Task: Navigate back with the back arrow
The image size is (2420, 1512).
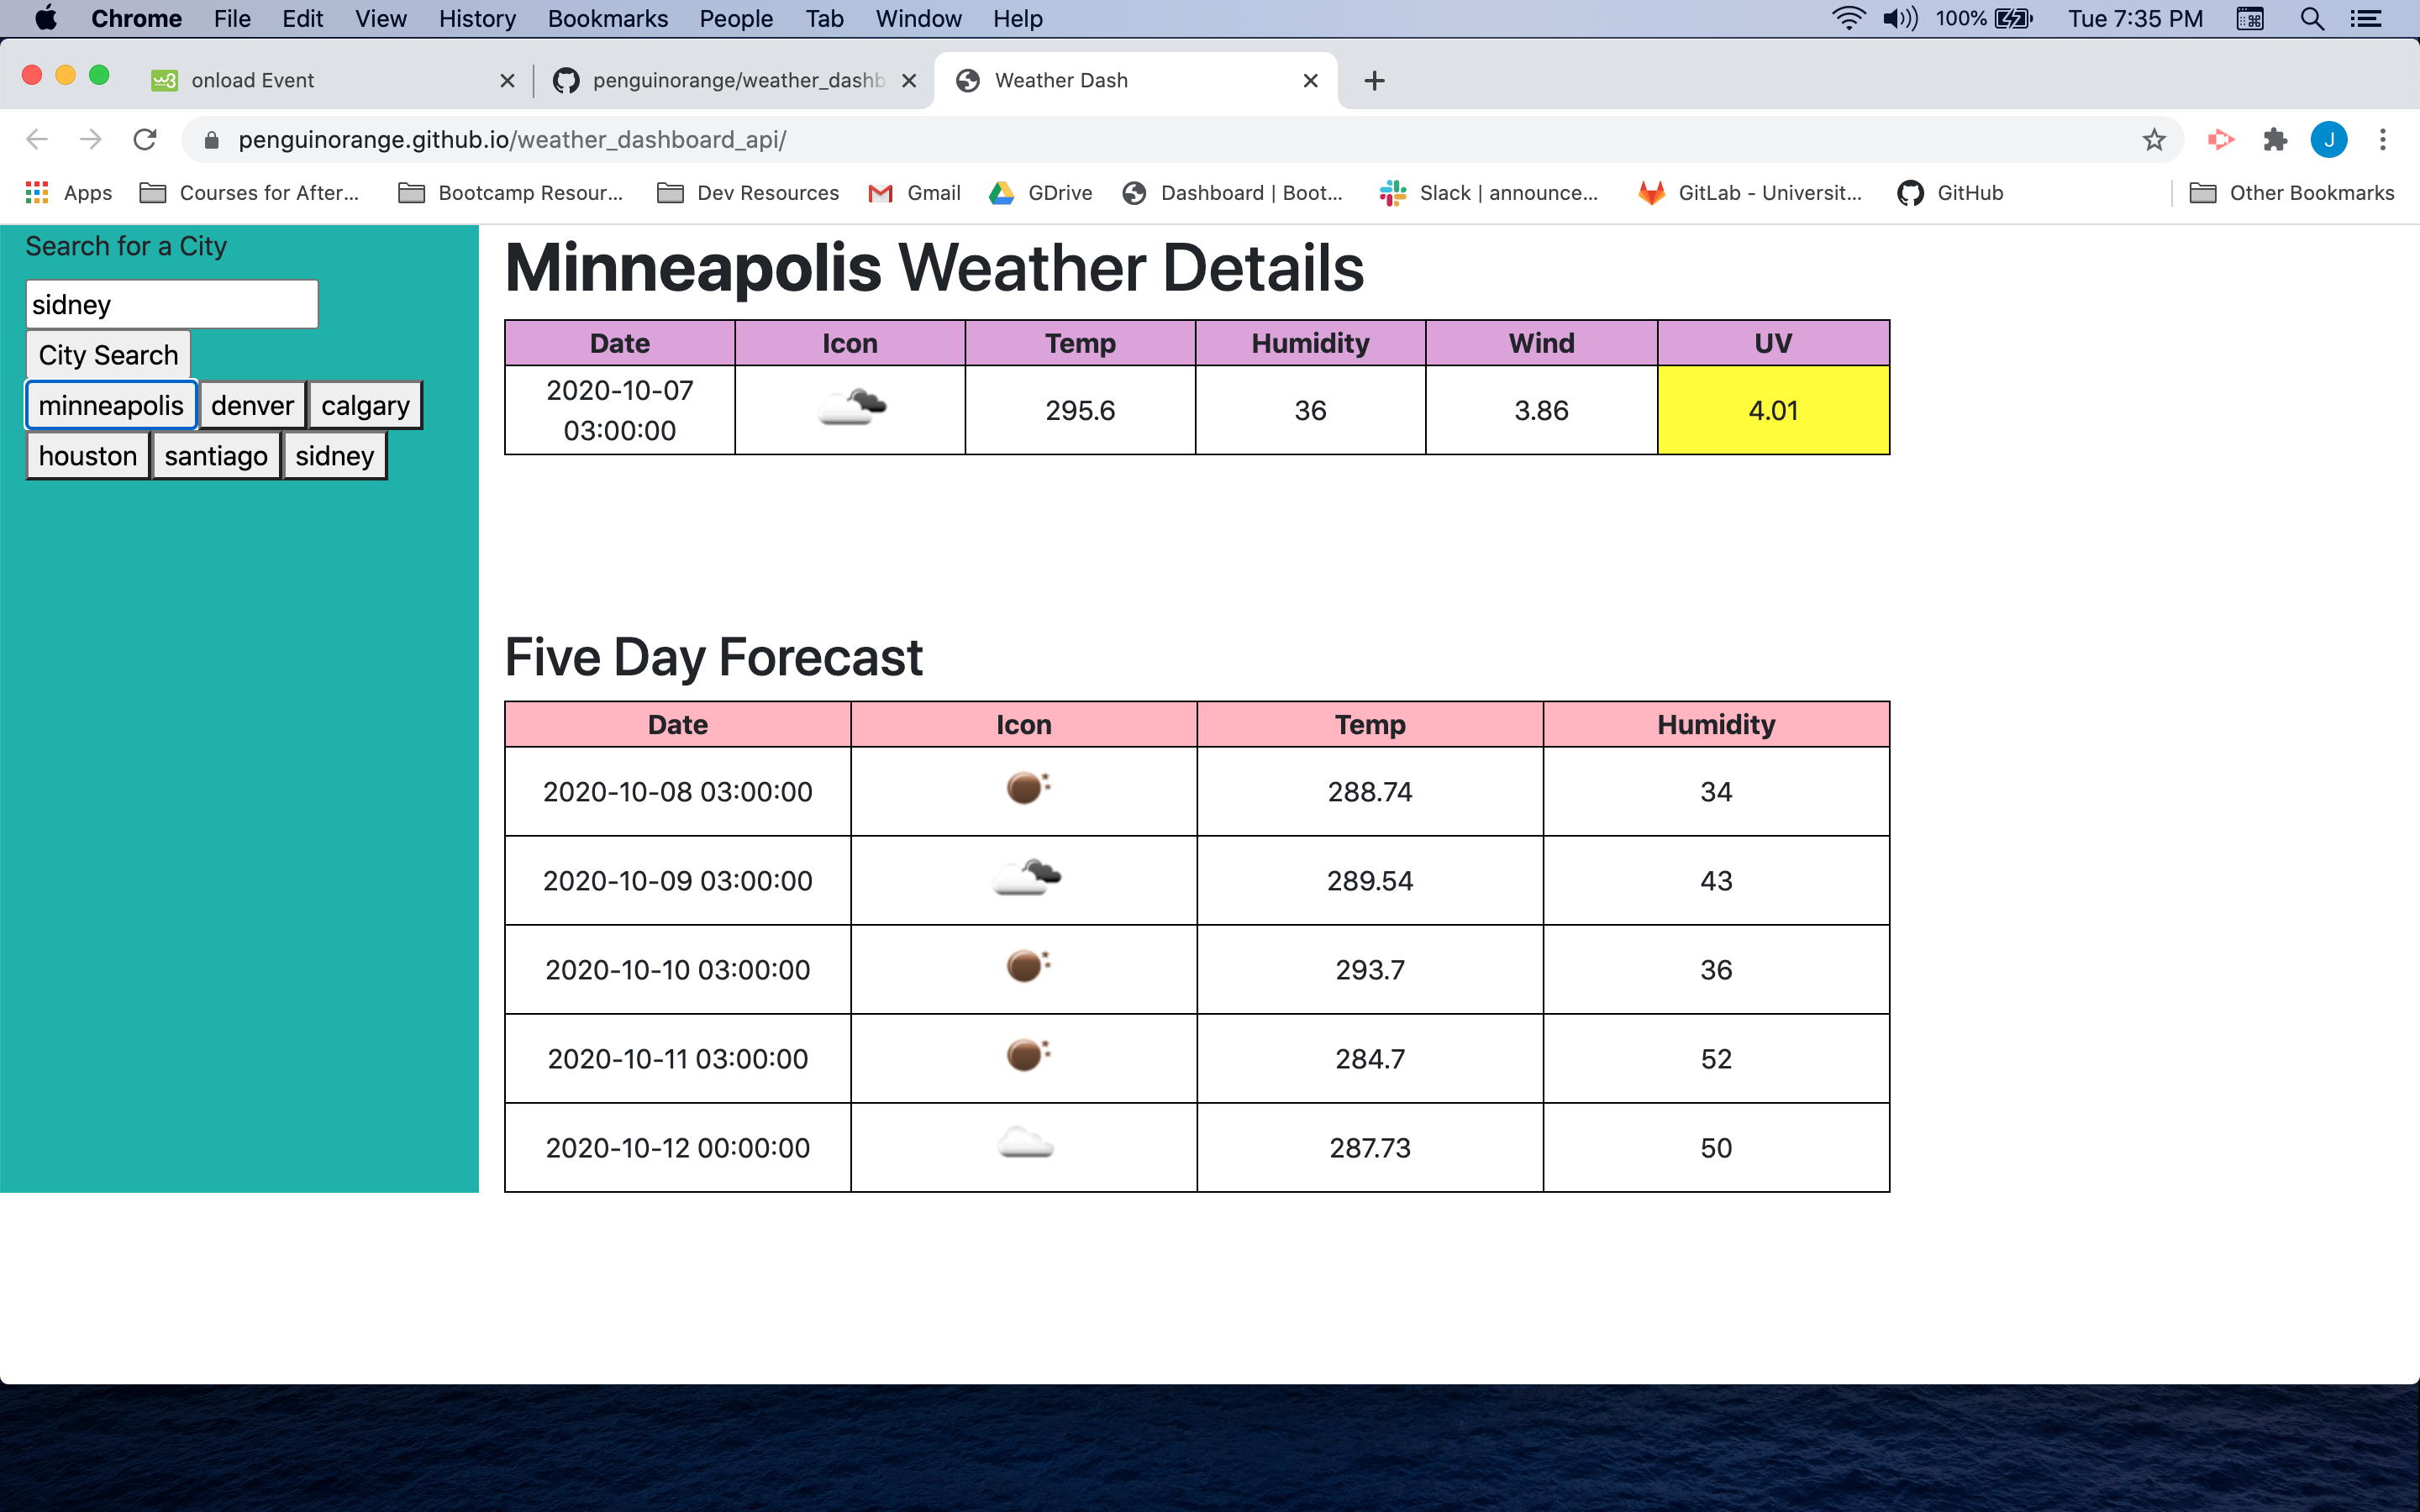Action: (x=36, y=139)
